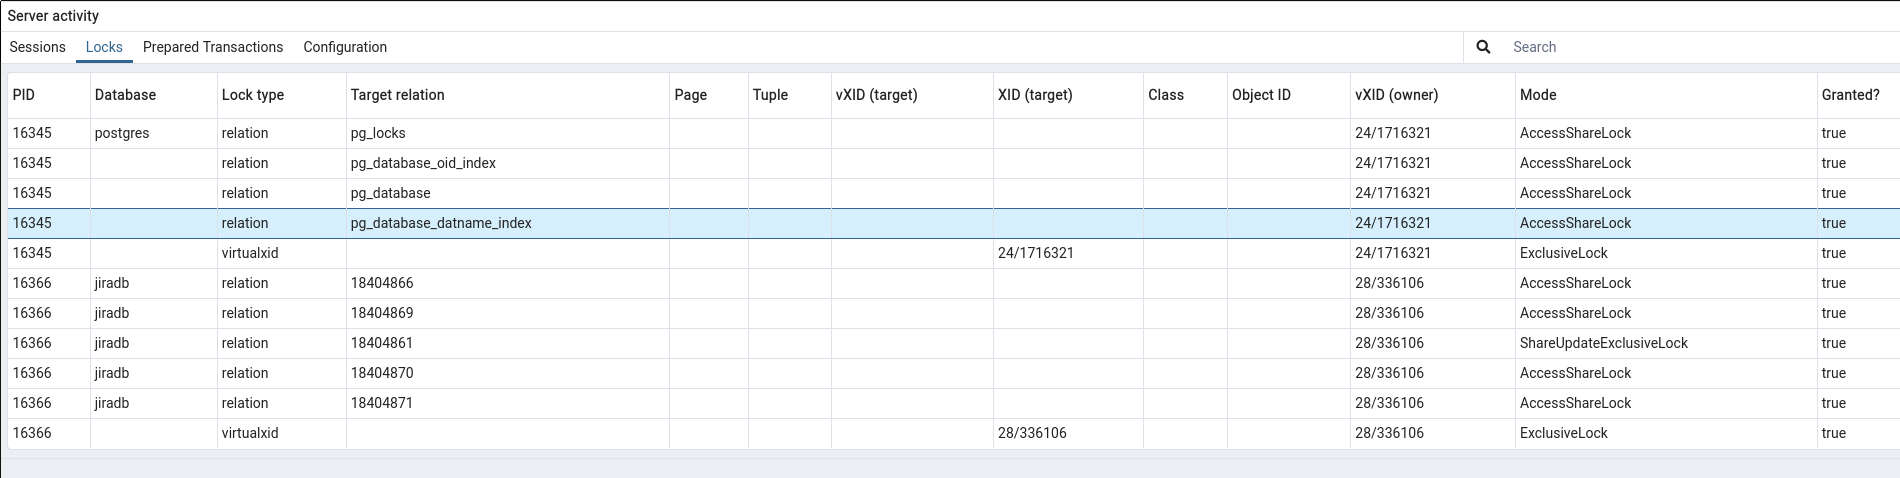The image size is (1900, 478).
Task: Select the relation 18404870 cell
Action: pos(507,373)
